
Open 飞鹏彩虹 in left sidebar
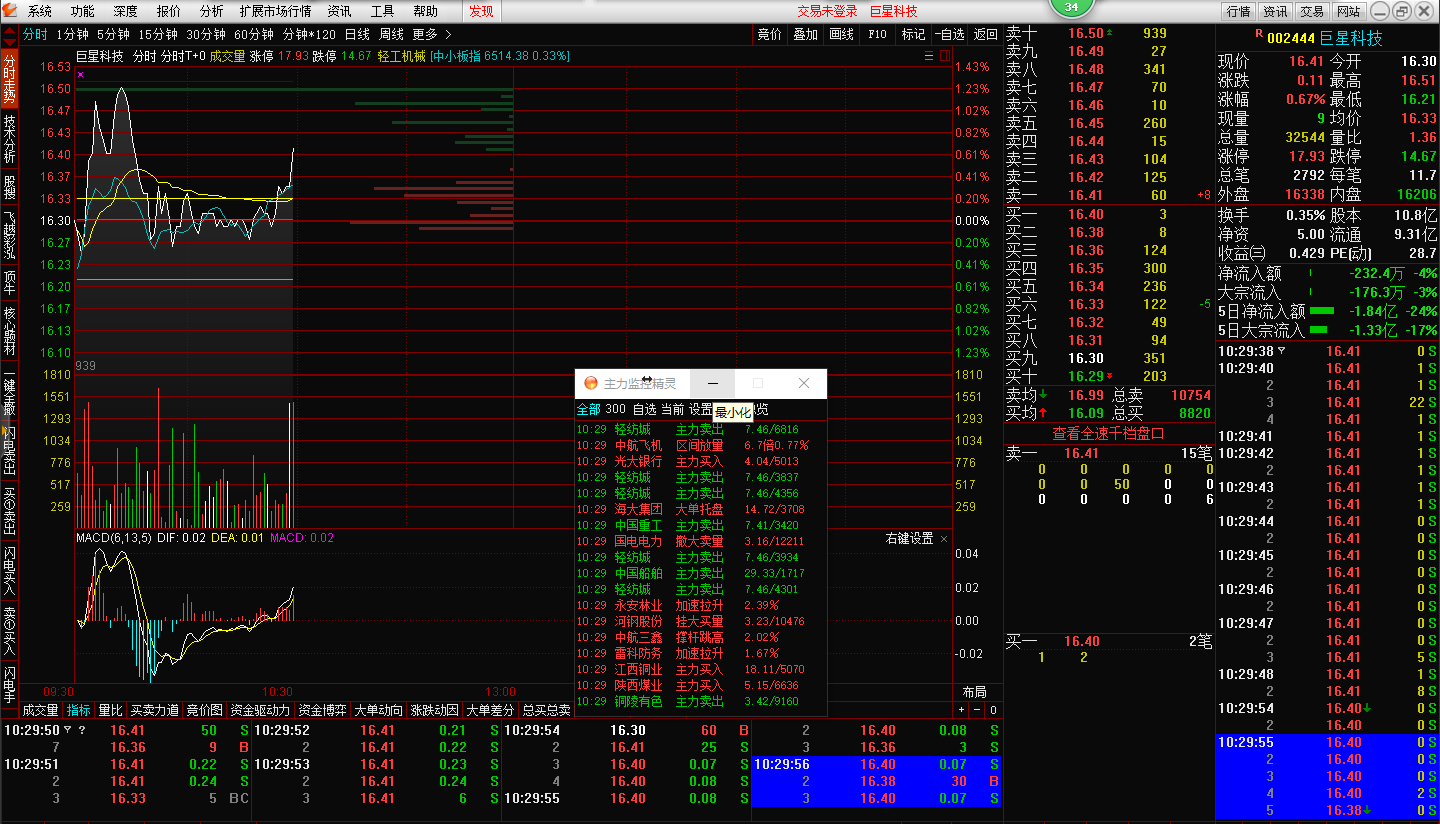pos(10,234)
